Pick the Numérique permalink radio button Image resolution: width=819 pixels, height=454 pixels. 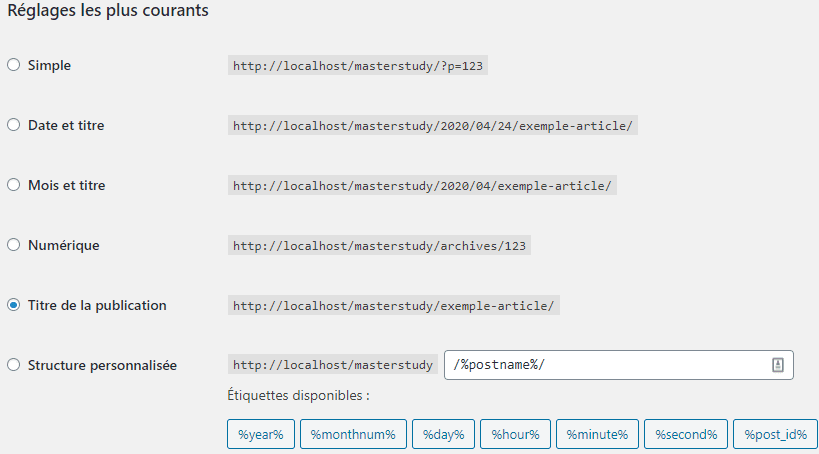14,245
